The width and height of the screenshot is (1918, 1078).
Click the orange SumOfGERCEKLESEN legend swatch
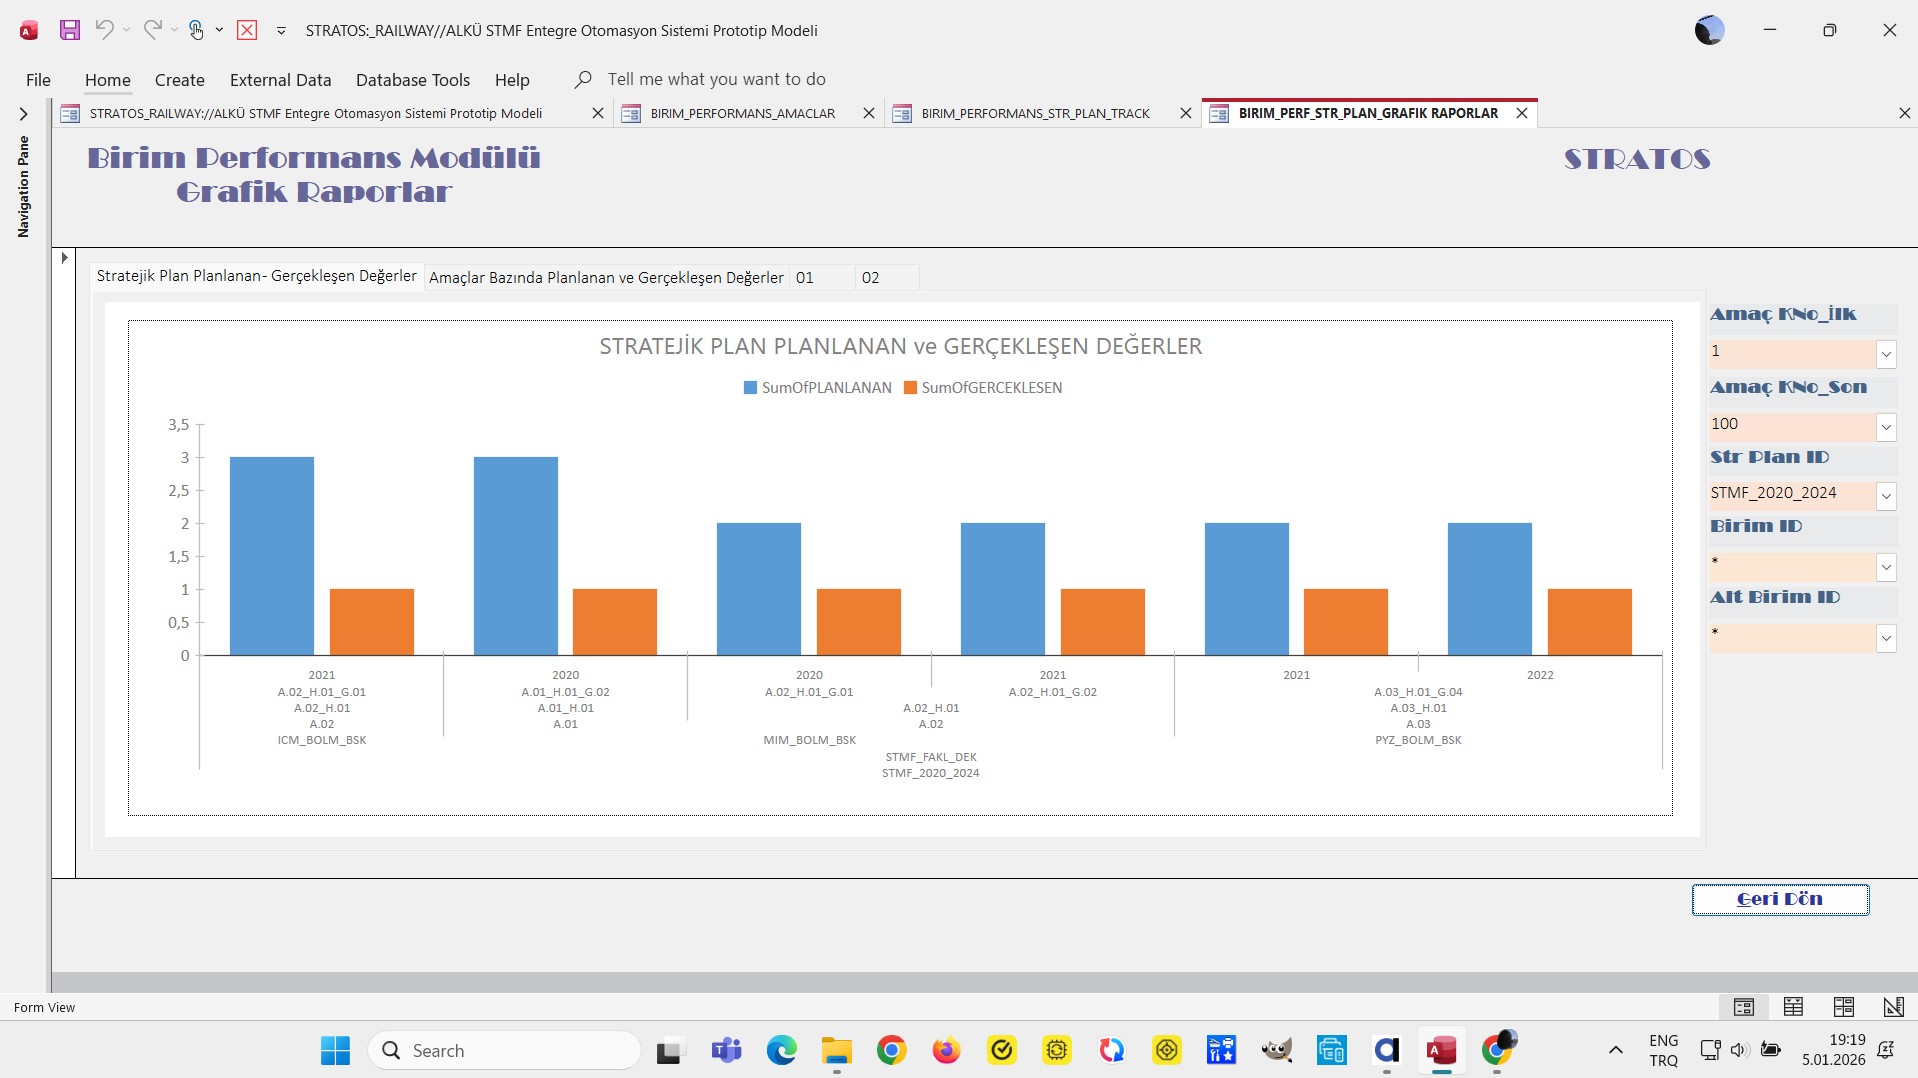[x=910, y=388]
